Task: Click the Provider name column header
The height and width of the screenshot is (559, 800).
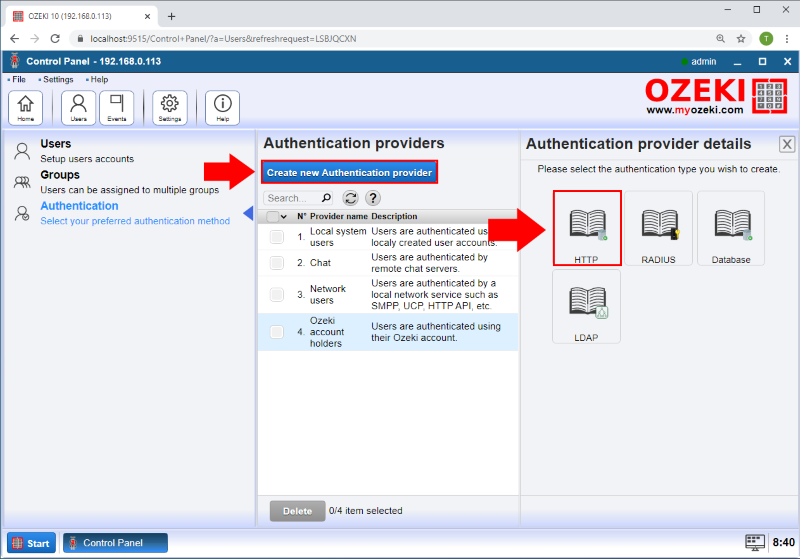Action: click(338, 216)
